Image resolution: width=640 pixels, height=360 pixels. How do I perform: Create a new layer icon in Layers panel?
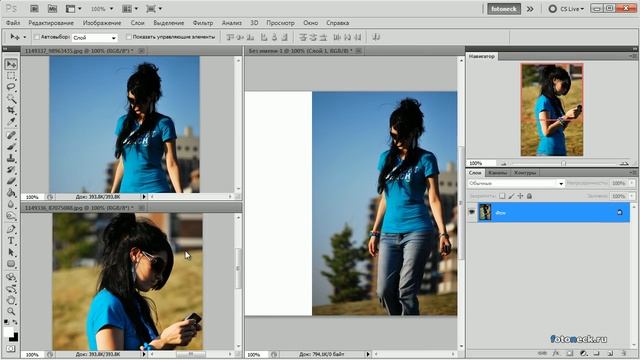[610, 353]
